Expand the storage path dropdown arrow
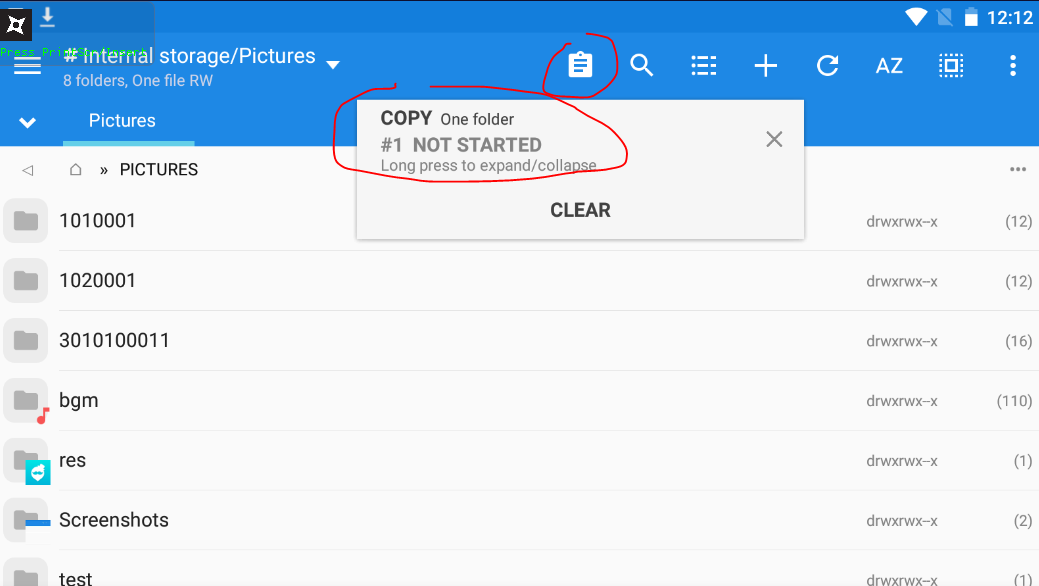The width and height of the screenshot is (1039, 586). (333, 66)
